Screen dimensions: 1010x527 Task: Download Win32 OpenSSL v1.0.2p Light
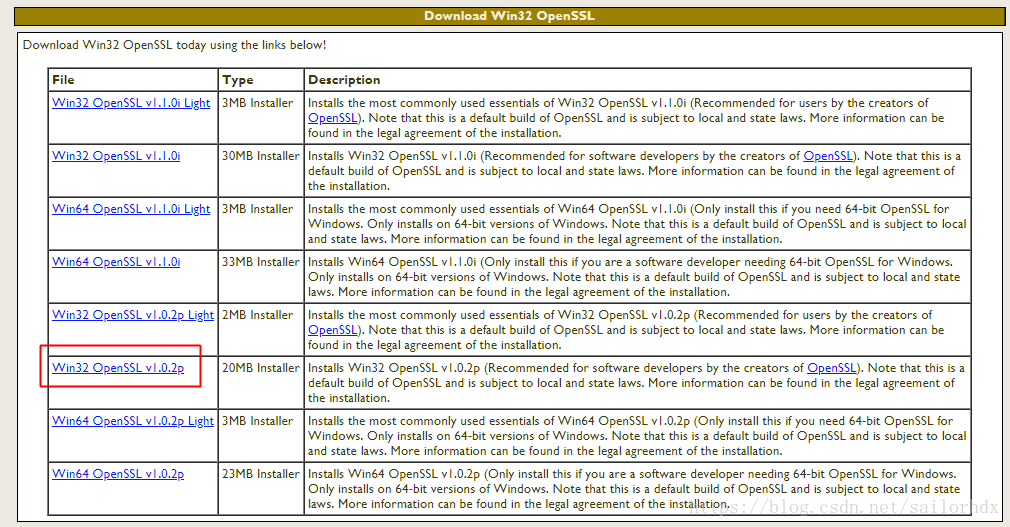pyautogui.click(x=133, y=315)
